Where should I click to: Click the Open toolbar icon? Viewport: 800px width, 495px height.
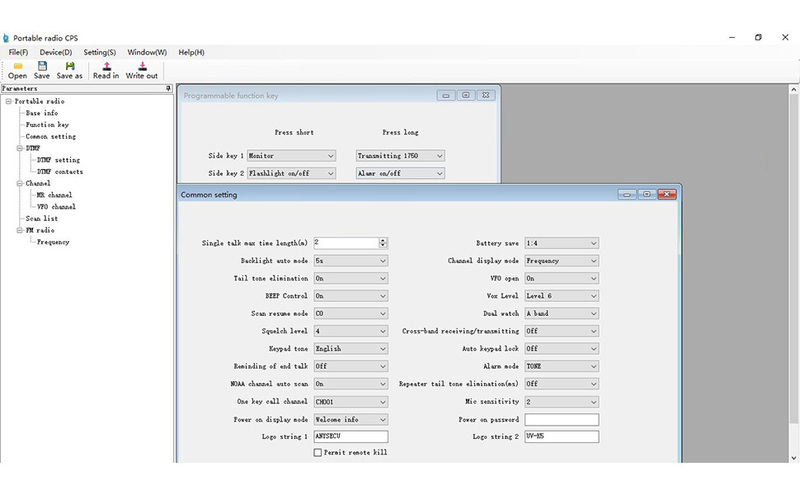click(17, 66)
